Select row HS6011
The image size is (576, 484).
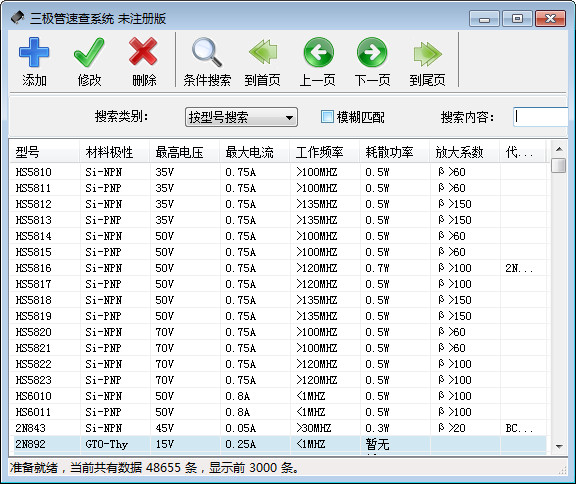278,412
